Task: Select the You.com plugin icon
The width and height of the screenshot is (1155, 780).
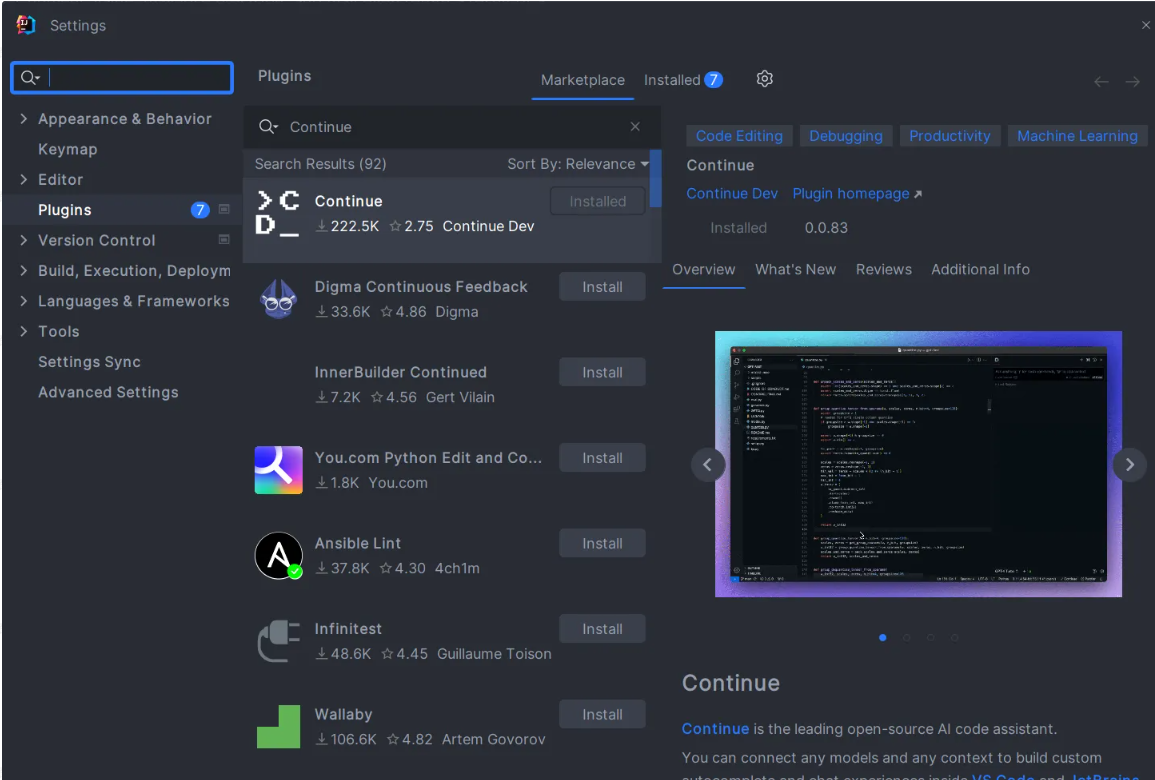Action: [x=278, y=470]
